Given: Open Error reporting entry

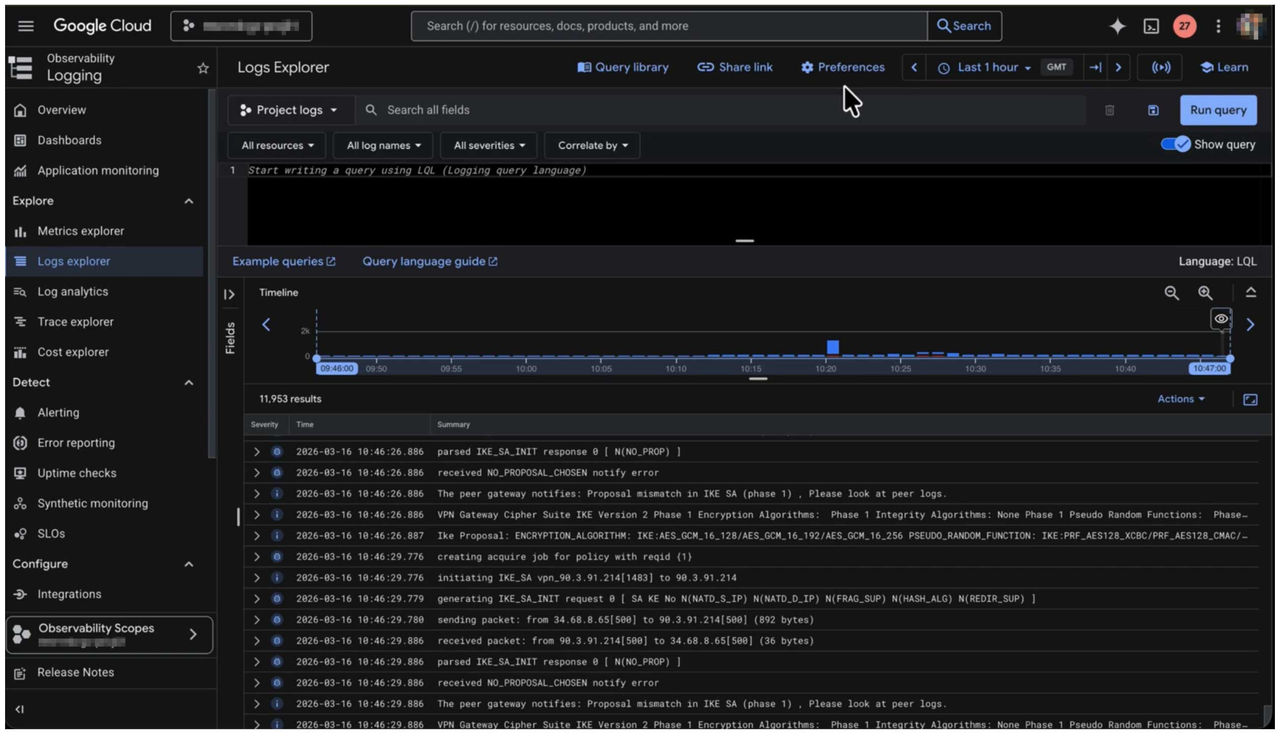Looking at the screenshot, I should [x=103, y=443].
